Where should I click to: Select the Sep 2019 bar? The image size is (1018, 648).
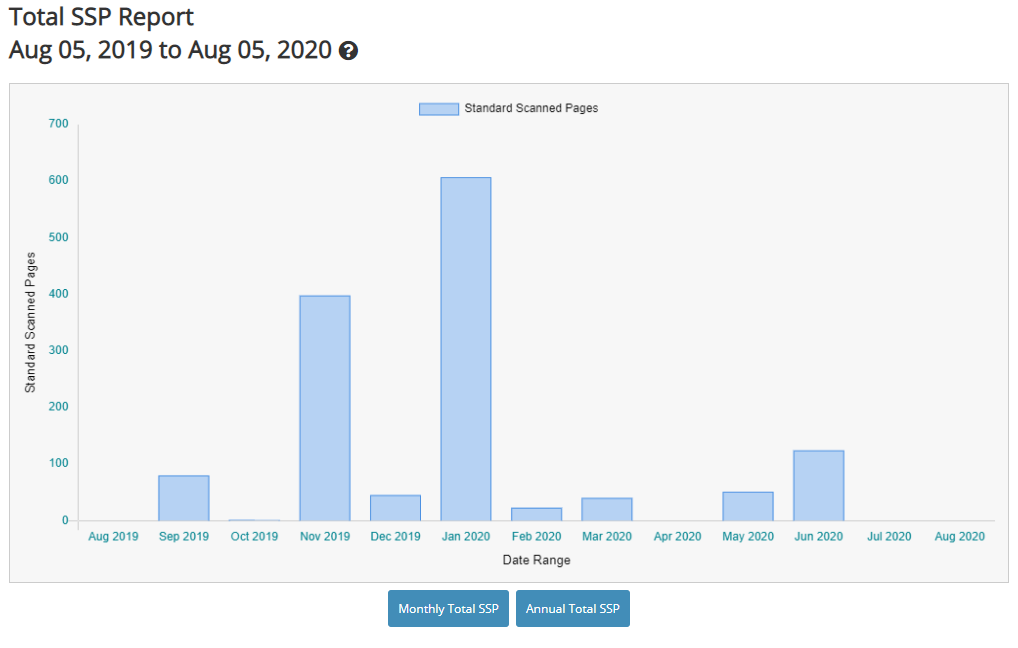pos(184,498)
